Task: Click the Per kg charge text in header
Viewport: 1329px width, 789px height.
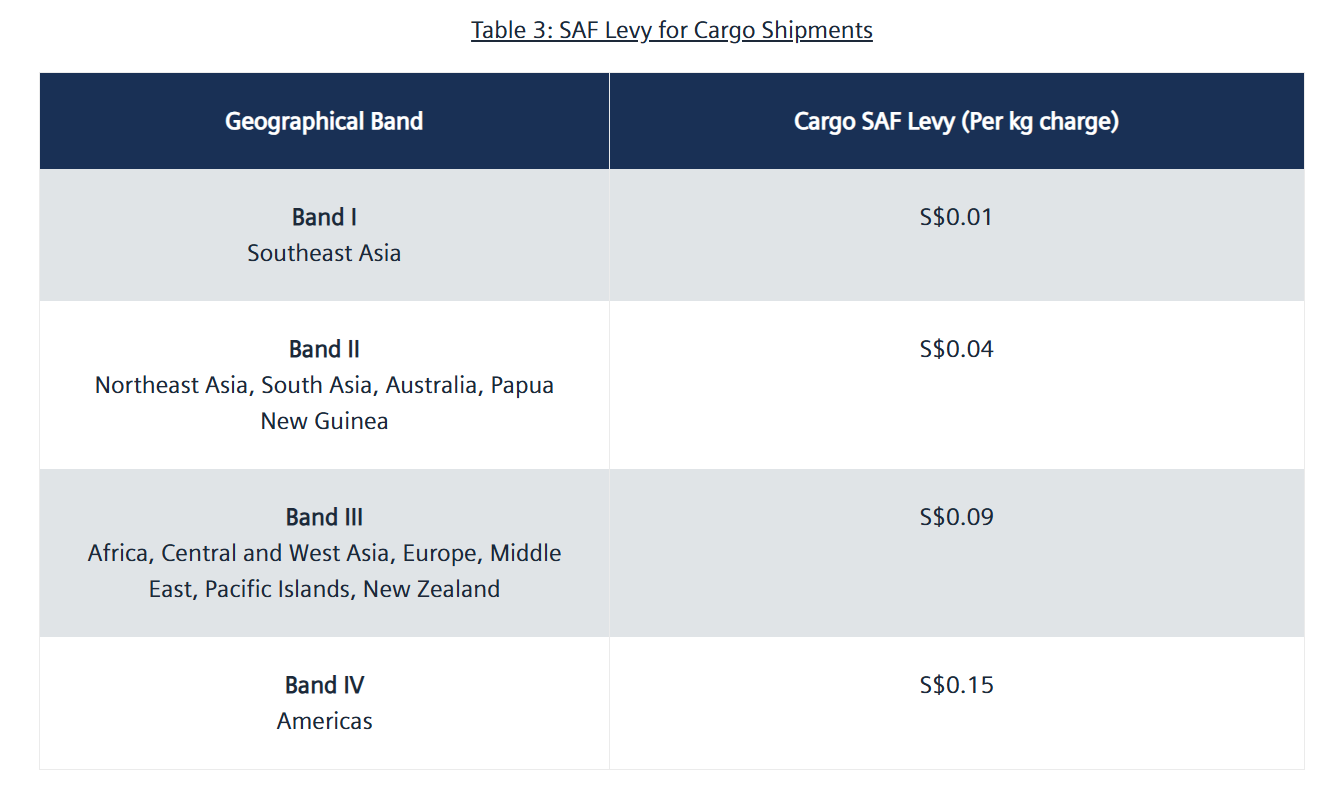Action: coord(1040,121)
